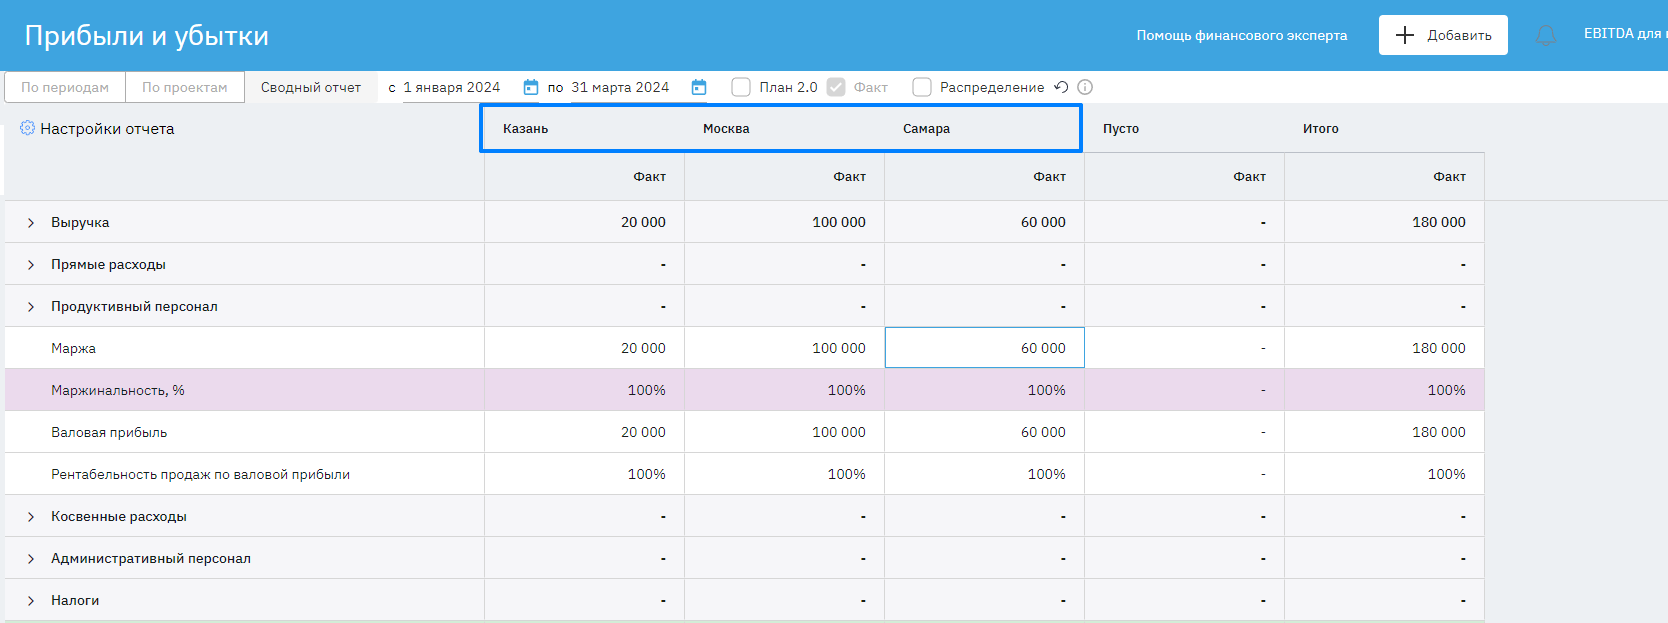This screenshot has height=623, width=1668.
Task: Enable the Распределение checkbox
Action: click(x=922, y=87)
